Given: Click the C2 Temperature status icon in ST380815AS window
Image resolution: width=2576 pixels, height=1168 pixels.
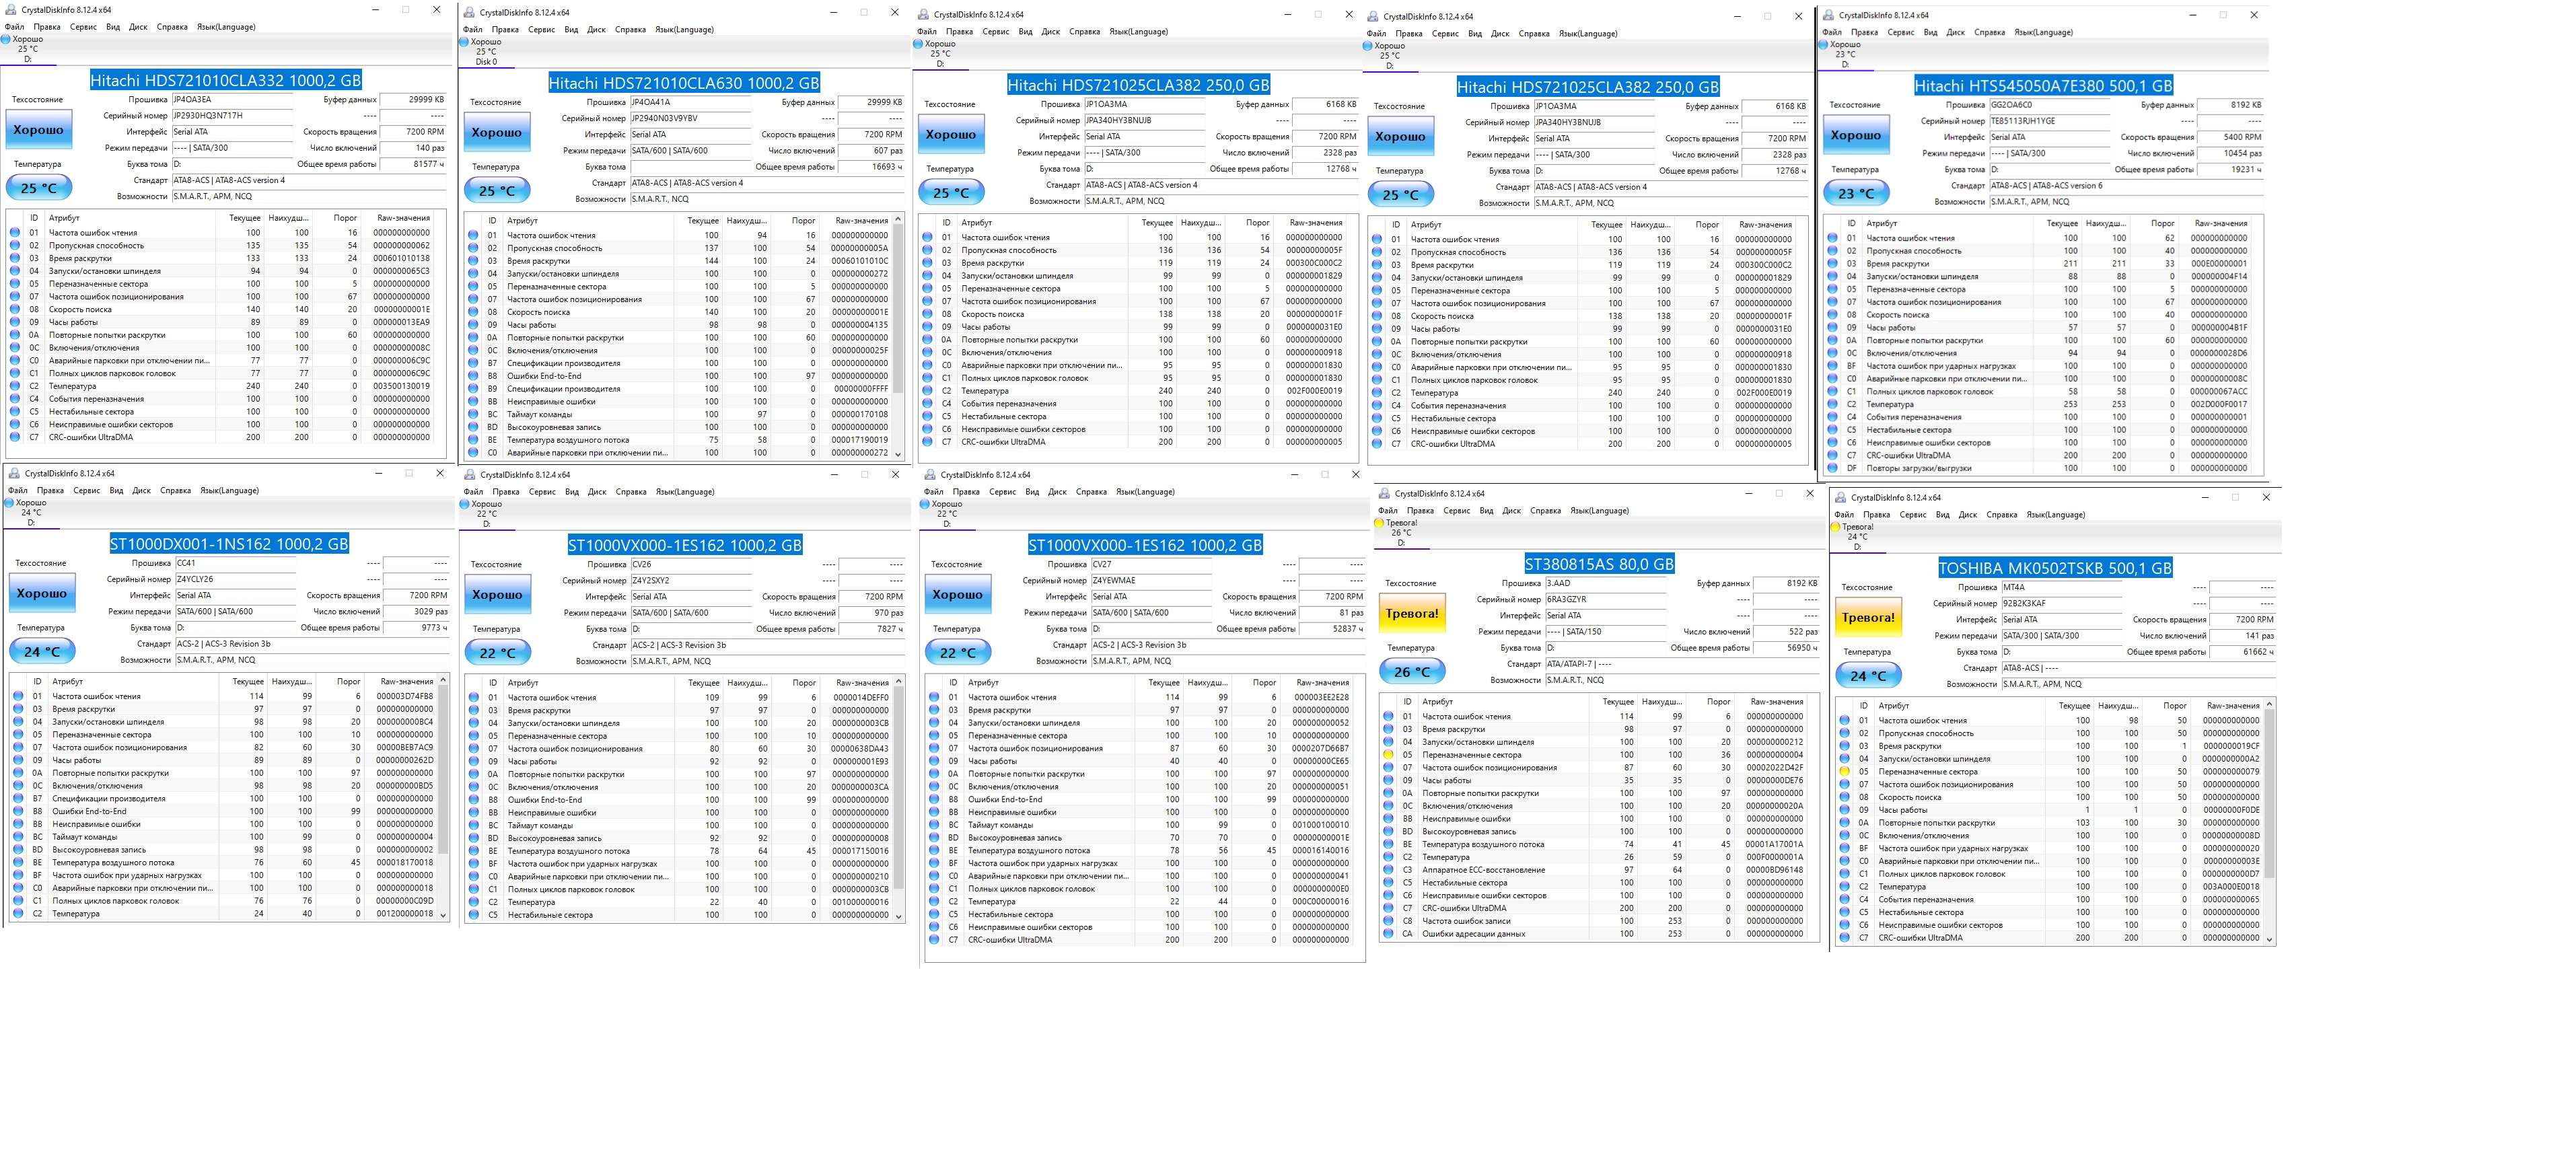Looking at the screenshot, I should 1388,857.
